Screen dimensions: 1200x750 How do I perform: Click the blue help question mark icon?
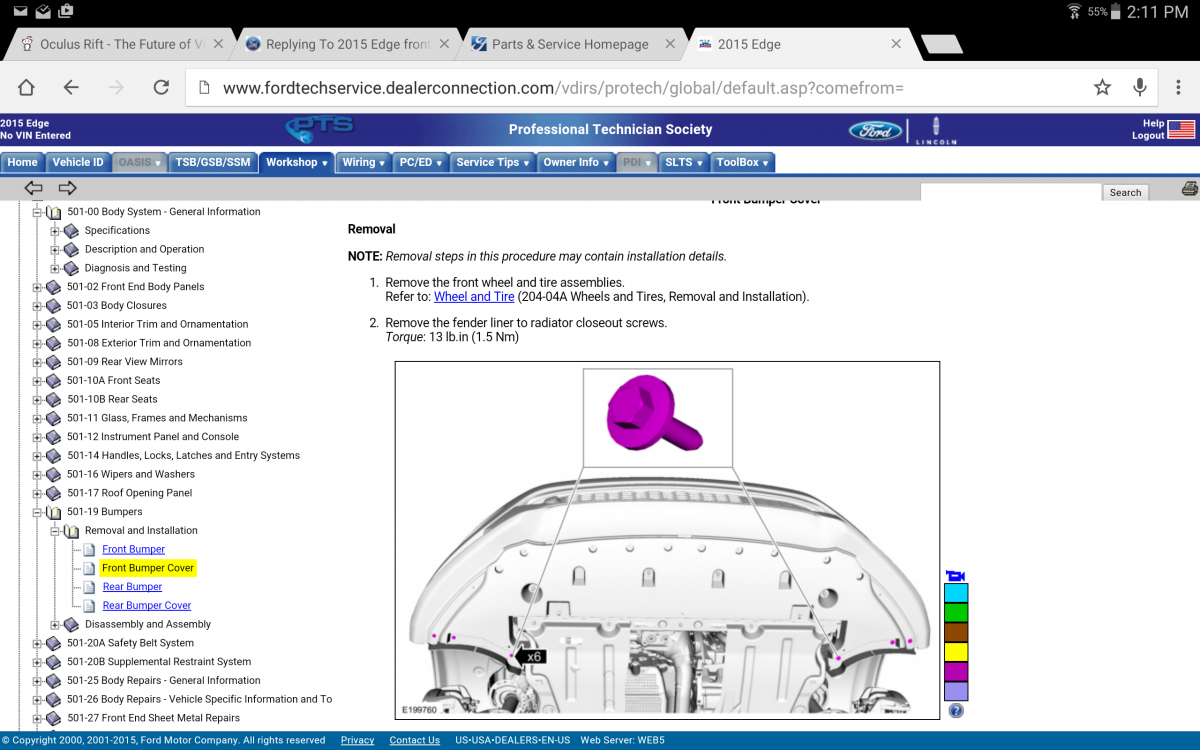tap(956, 711)
